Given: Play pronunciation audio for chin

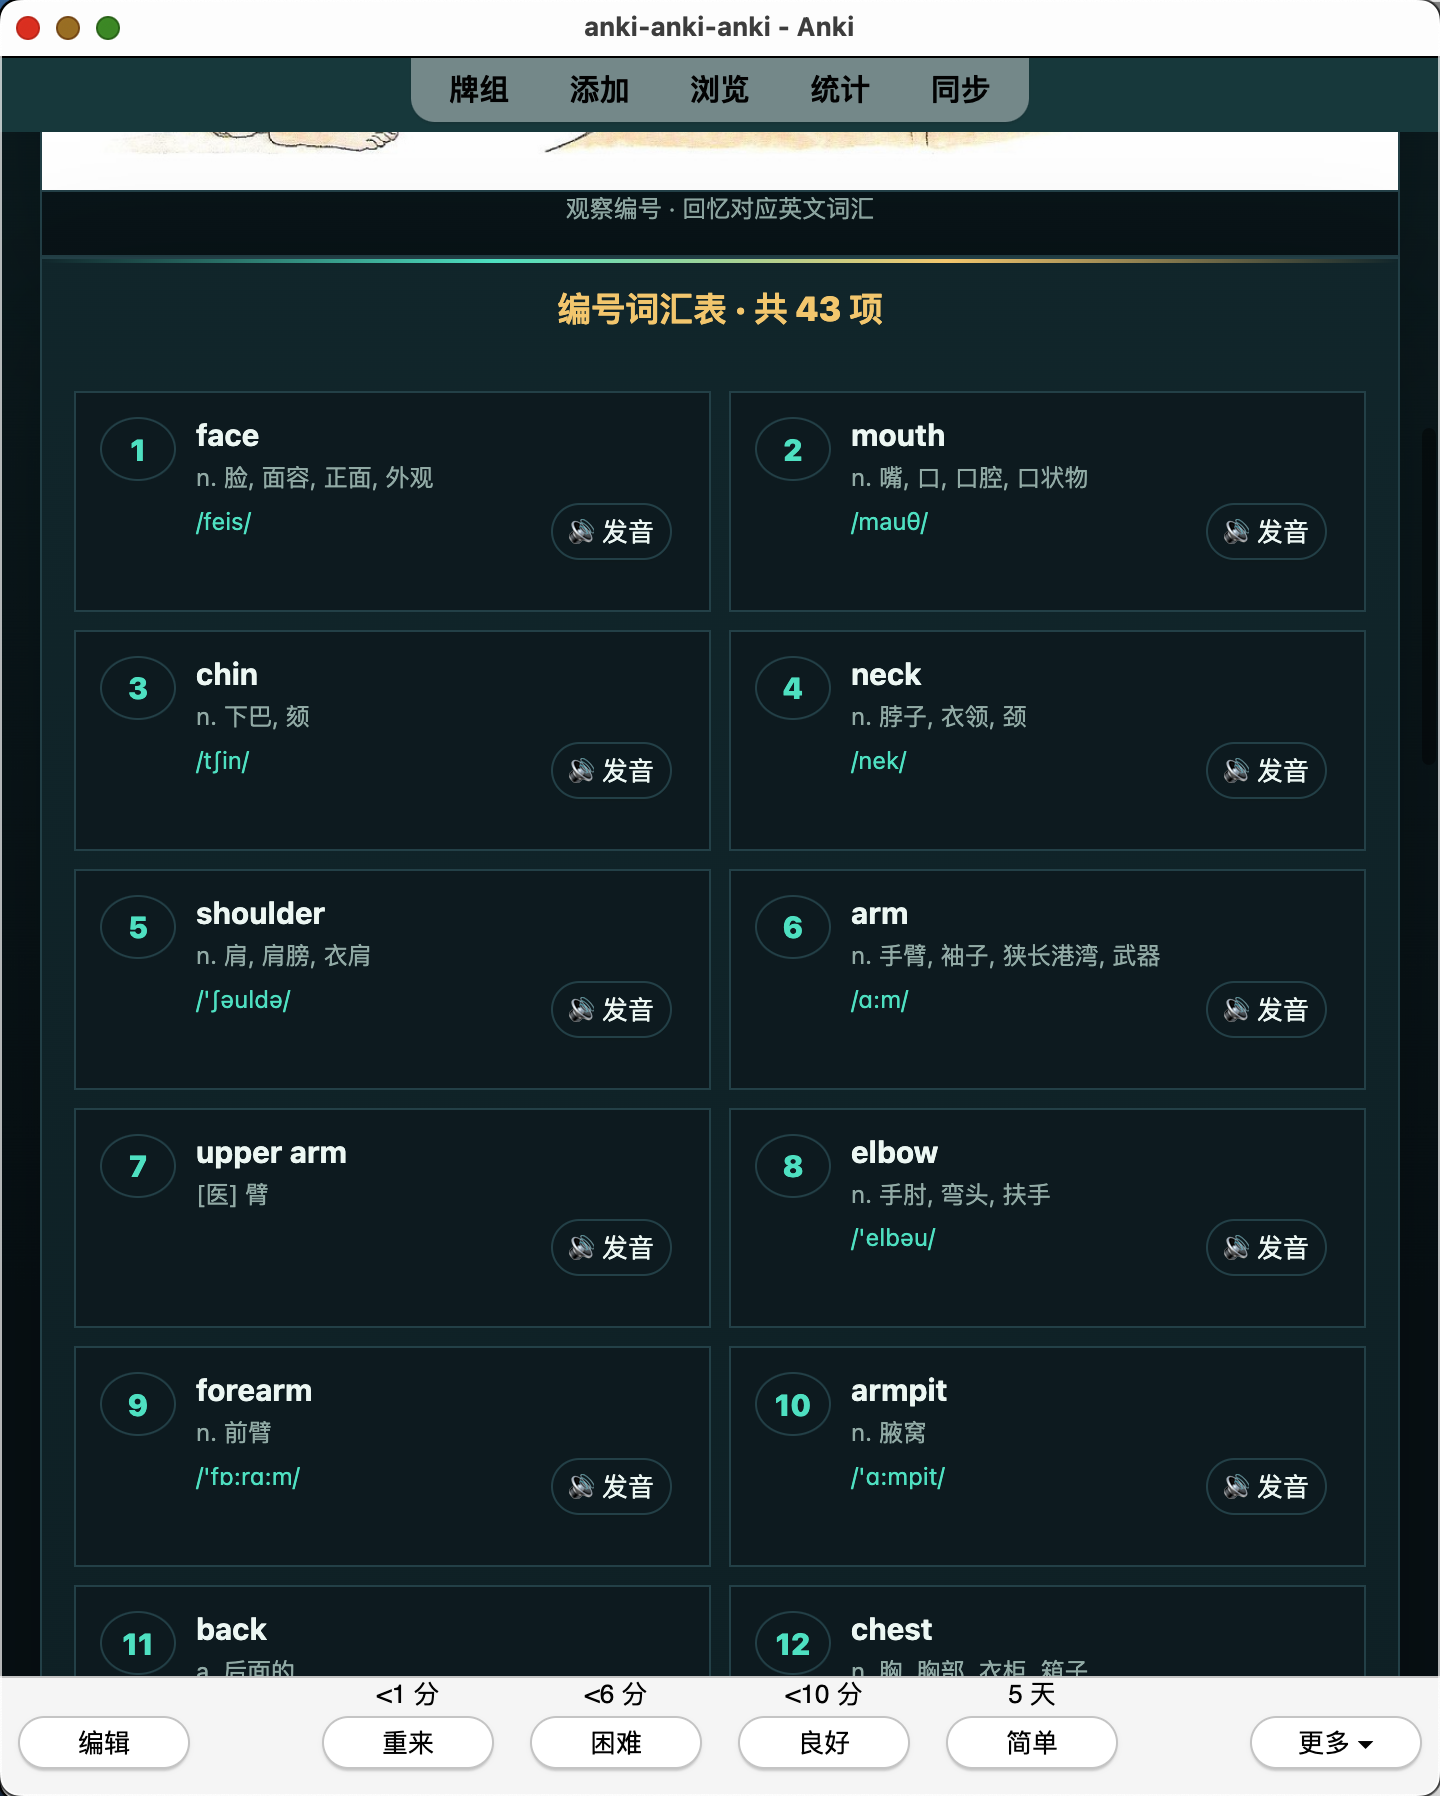Looking at the screenshot, I should (611, 770).
